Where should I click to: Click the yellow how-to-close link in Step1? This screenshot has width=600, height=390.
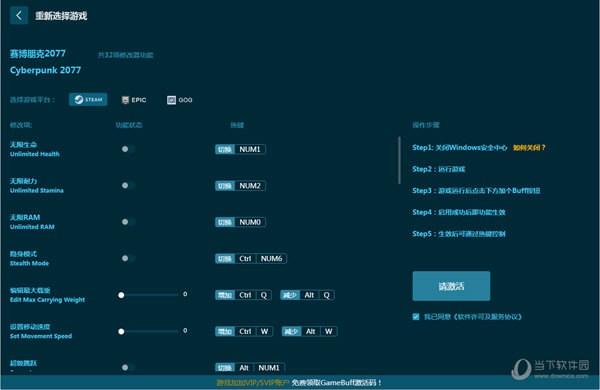529,148
